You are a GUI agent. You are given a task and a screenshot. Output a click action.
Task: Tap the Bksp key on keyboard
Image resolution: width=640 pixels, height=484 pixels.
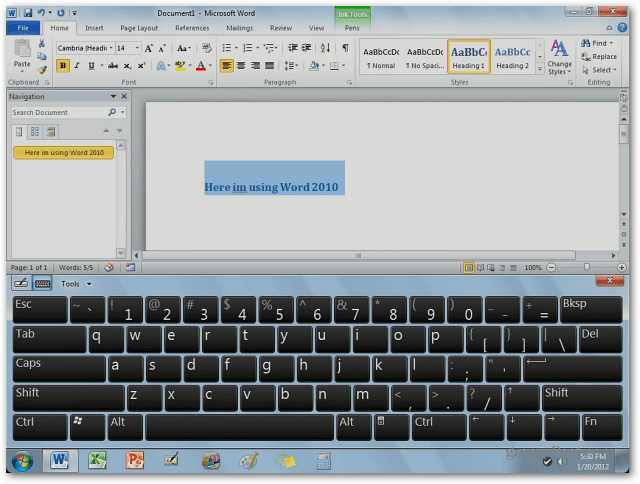[x=591, y=310]
